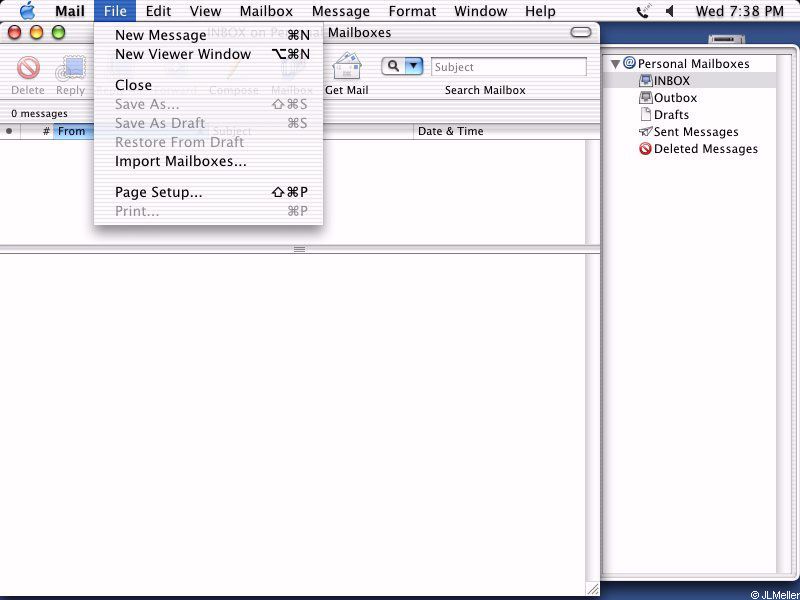
Task: Choose New Viewer Window from File menu
Action: pos(209,54)
